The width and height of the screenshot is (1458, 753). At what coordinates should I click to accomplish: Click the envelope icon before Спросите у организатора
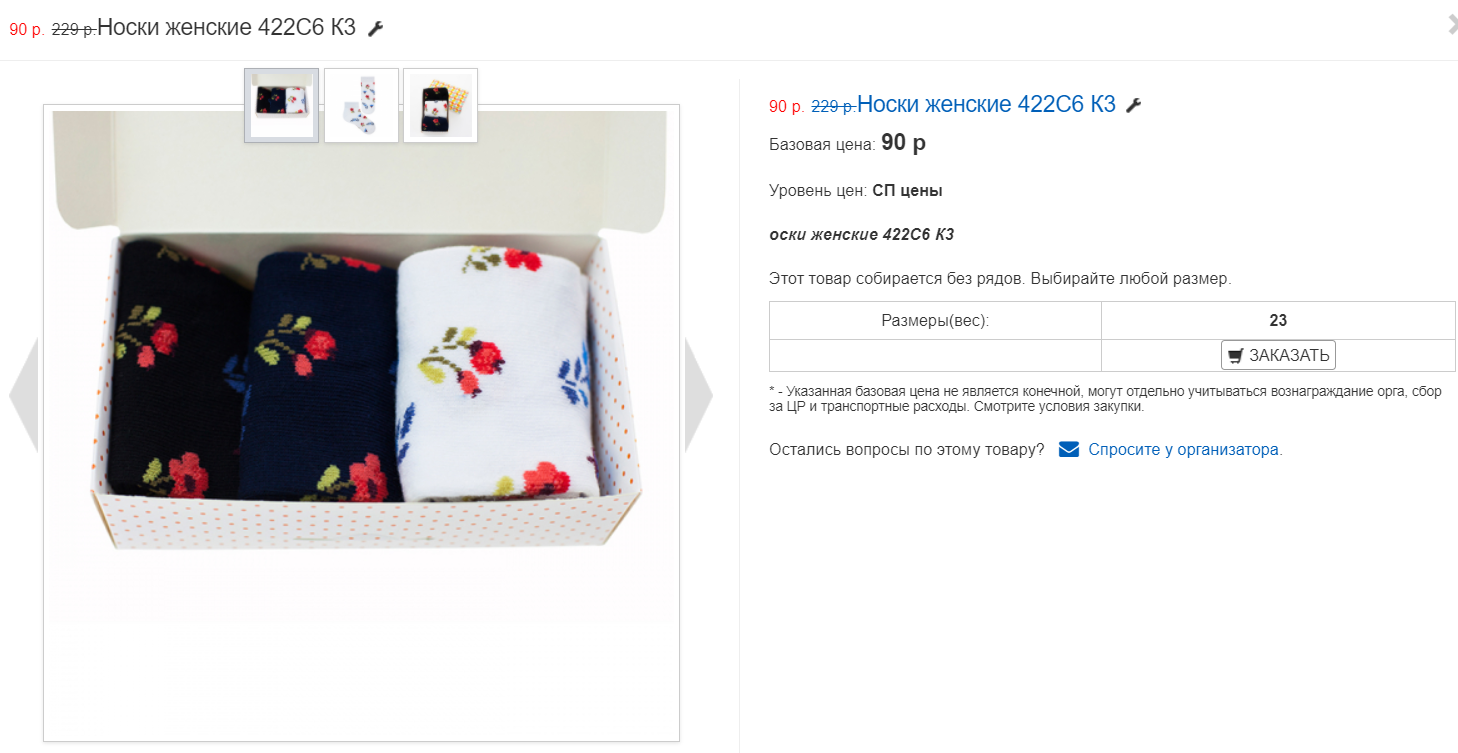pos(1068,450)
